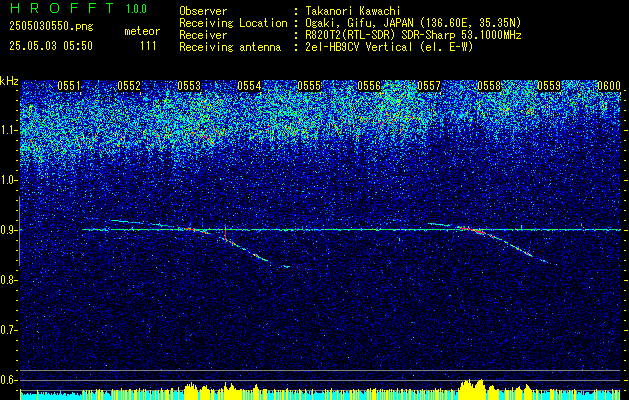The width and height of the screenshot is (629, 400).
Task: Click the receiving location Ogaki, Gifu text
Action: pyautogui.click(x=413, y=23)
